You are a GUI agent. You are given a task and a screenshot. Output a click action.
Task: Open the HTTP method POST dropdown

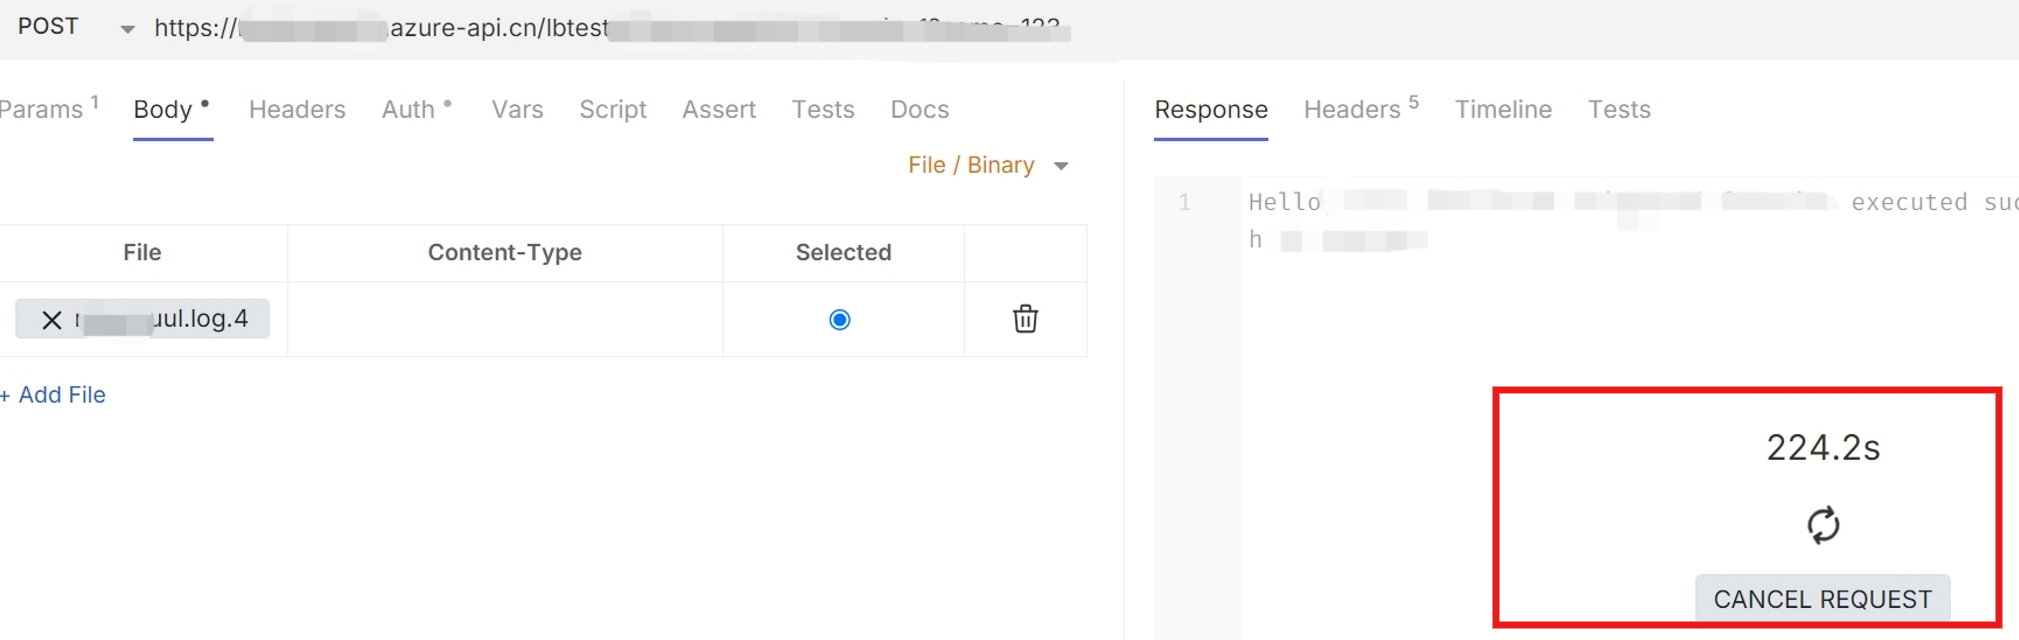click(127, 29)
